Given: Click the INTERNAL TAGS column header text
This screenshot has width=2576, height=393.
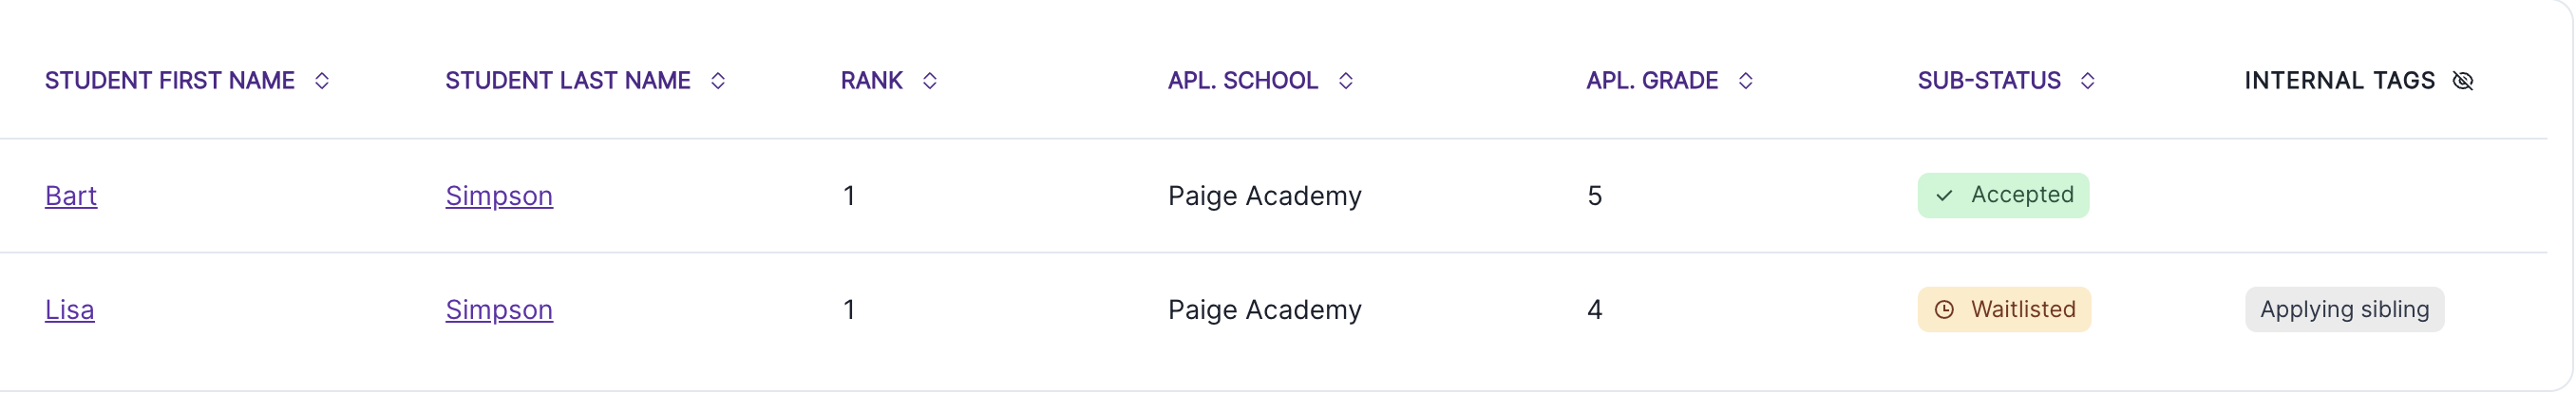Looking at the screenshot, I should [2339, 81].
